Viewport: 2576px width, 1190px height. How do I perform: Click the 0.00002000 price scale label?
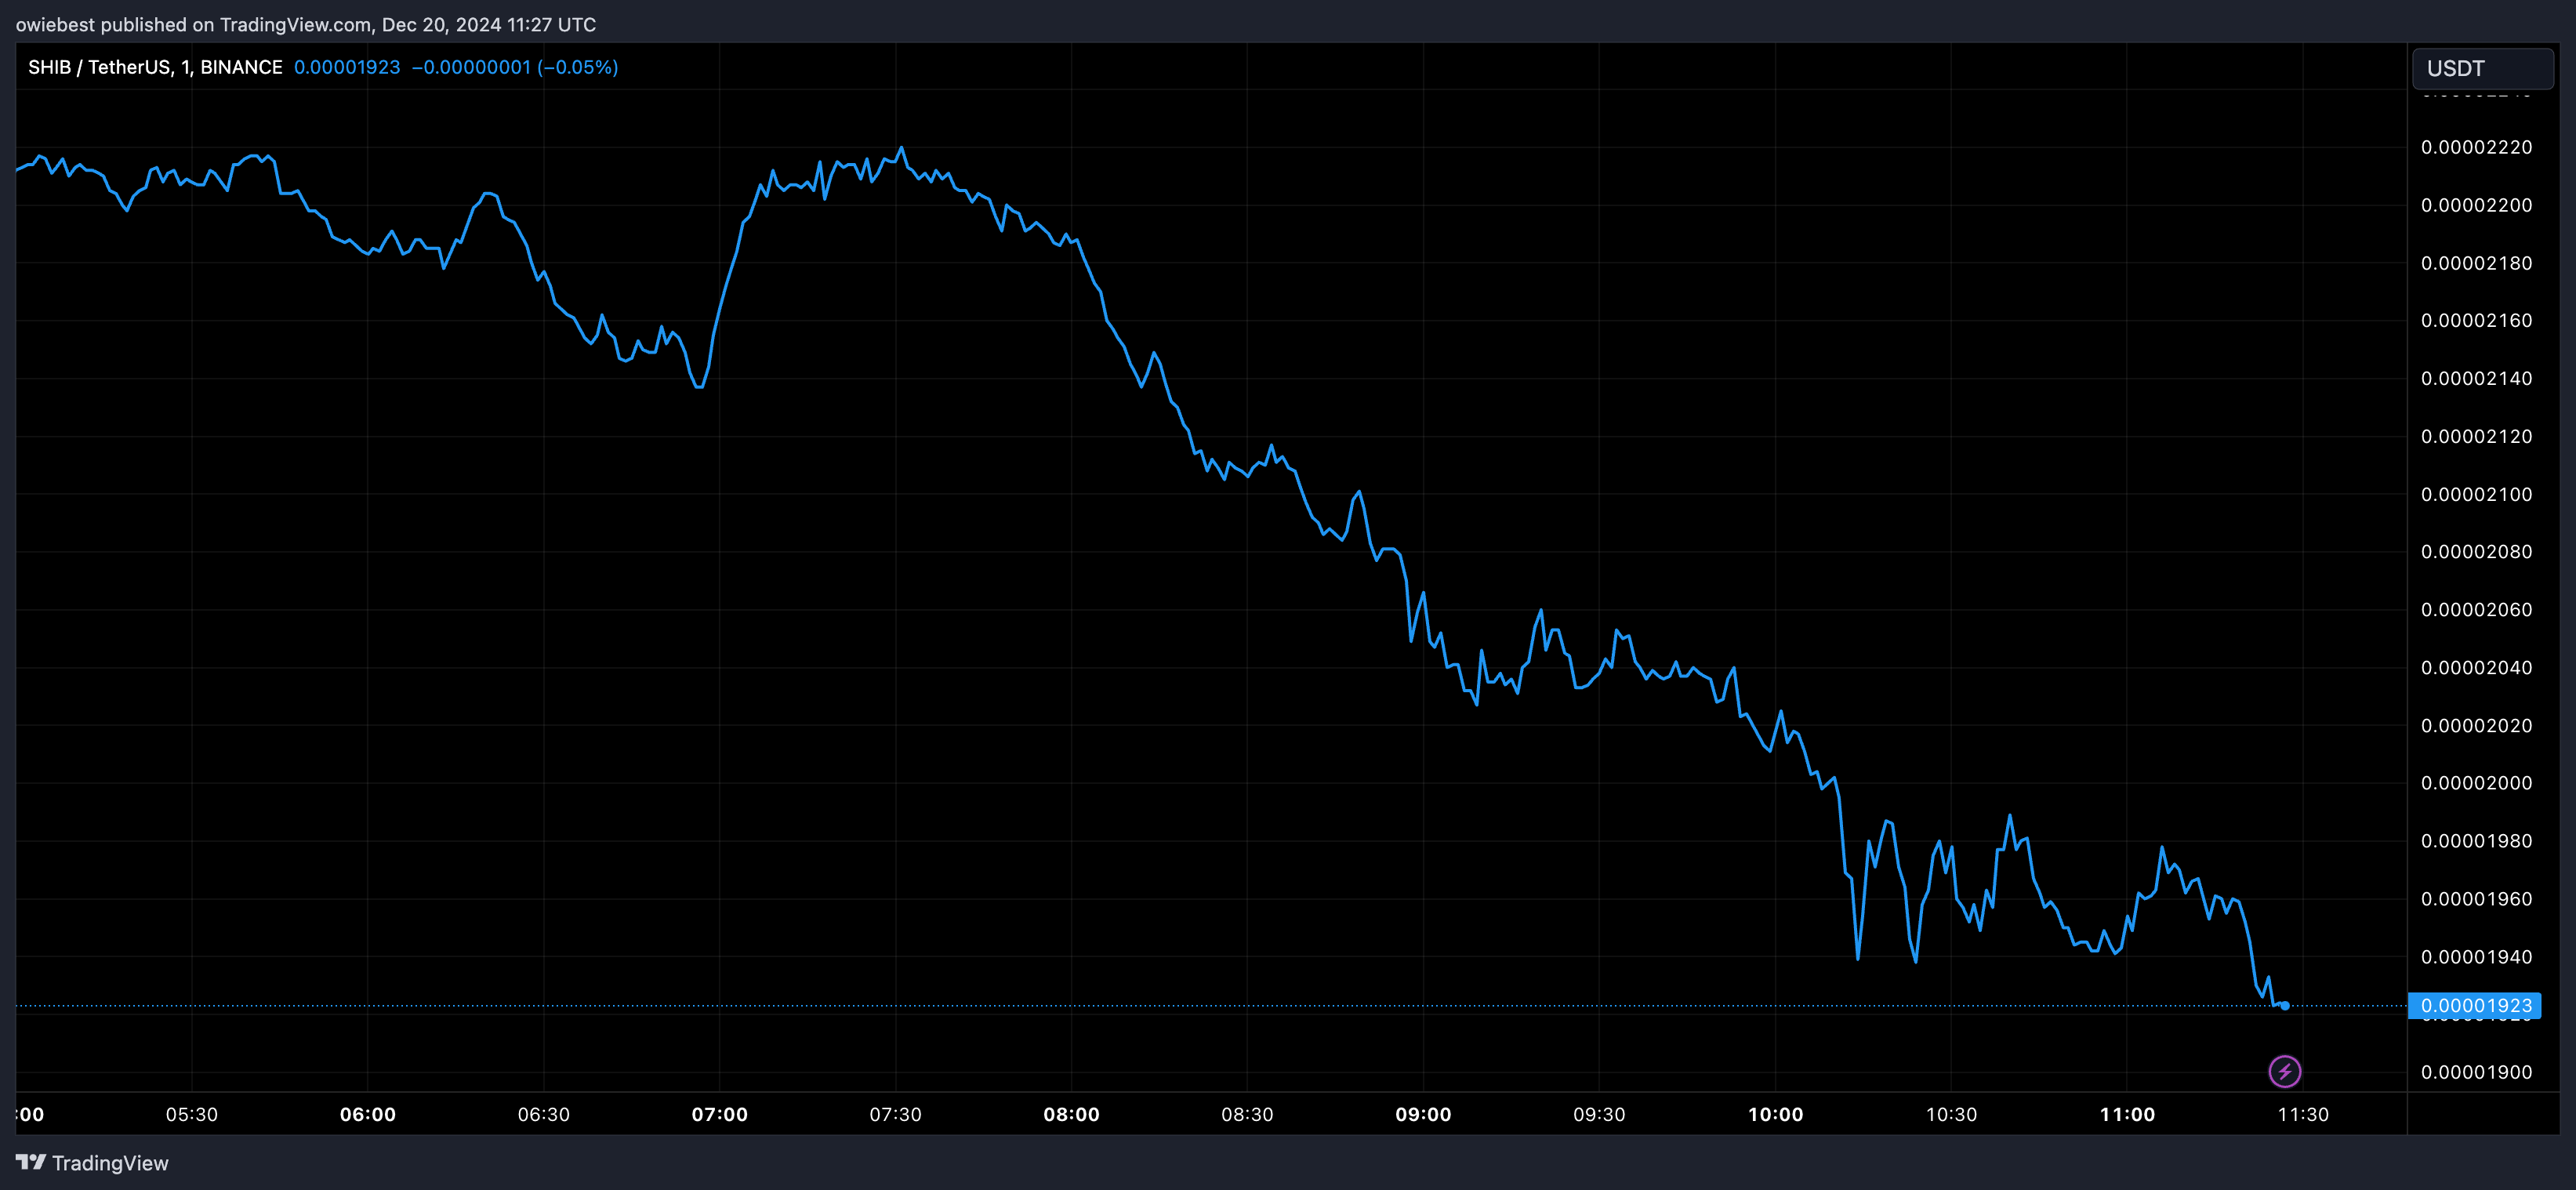tap(2476, 783)
